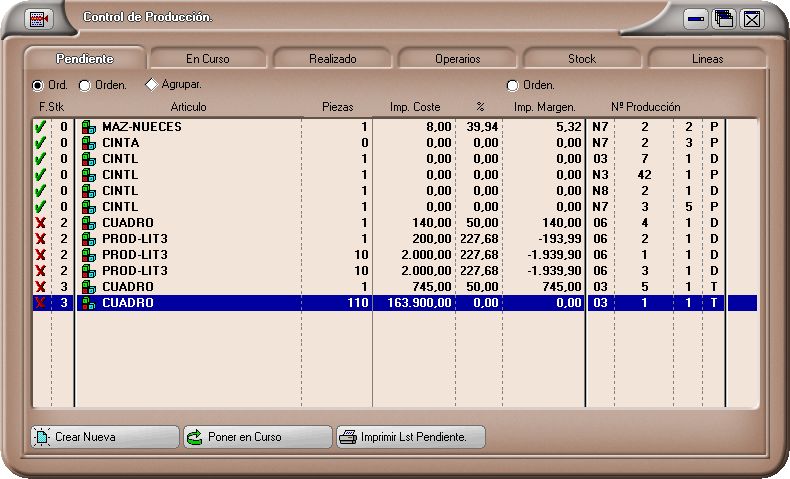Click the new document icon on Crear Nueva
Screen dimensions: 790x479
[x=42, y=437]
